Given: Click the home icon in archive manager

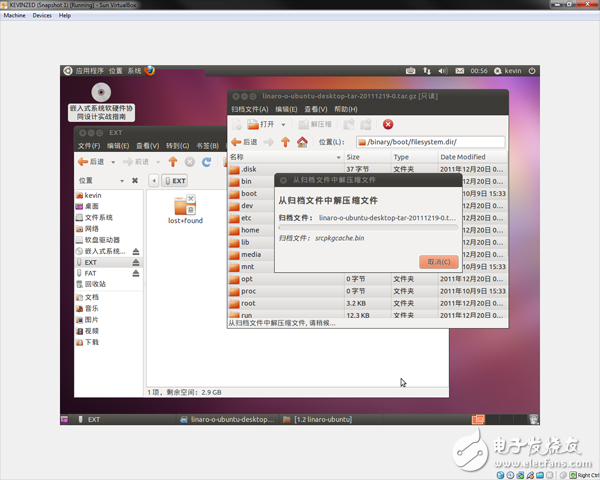Looking at the screenshot, I should click(x=302, y=142).
